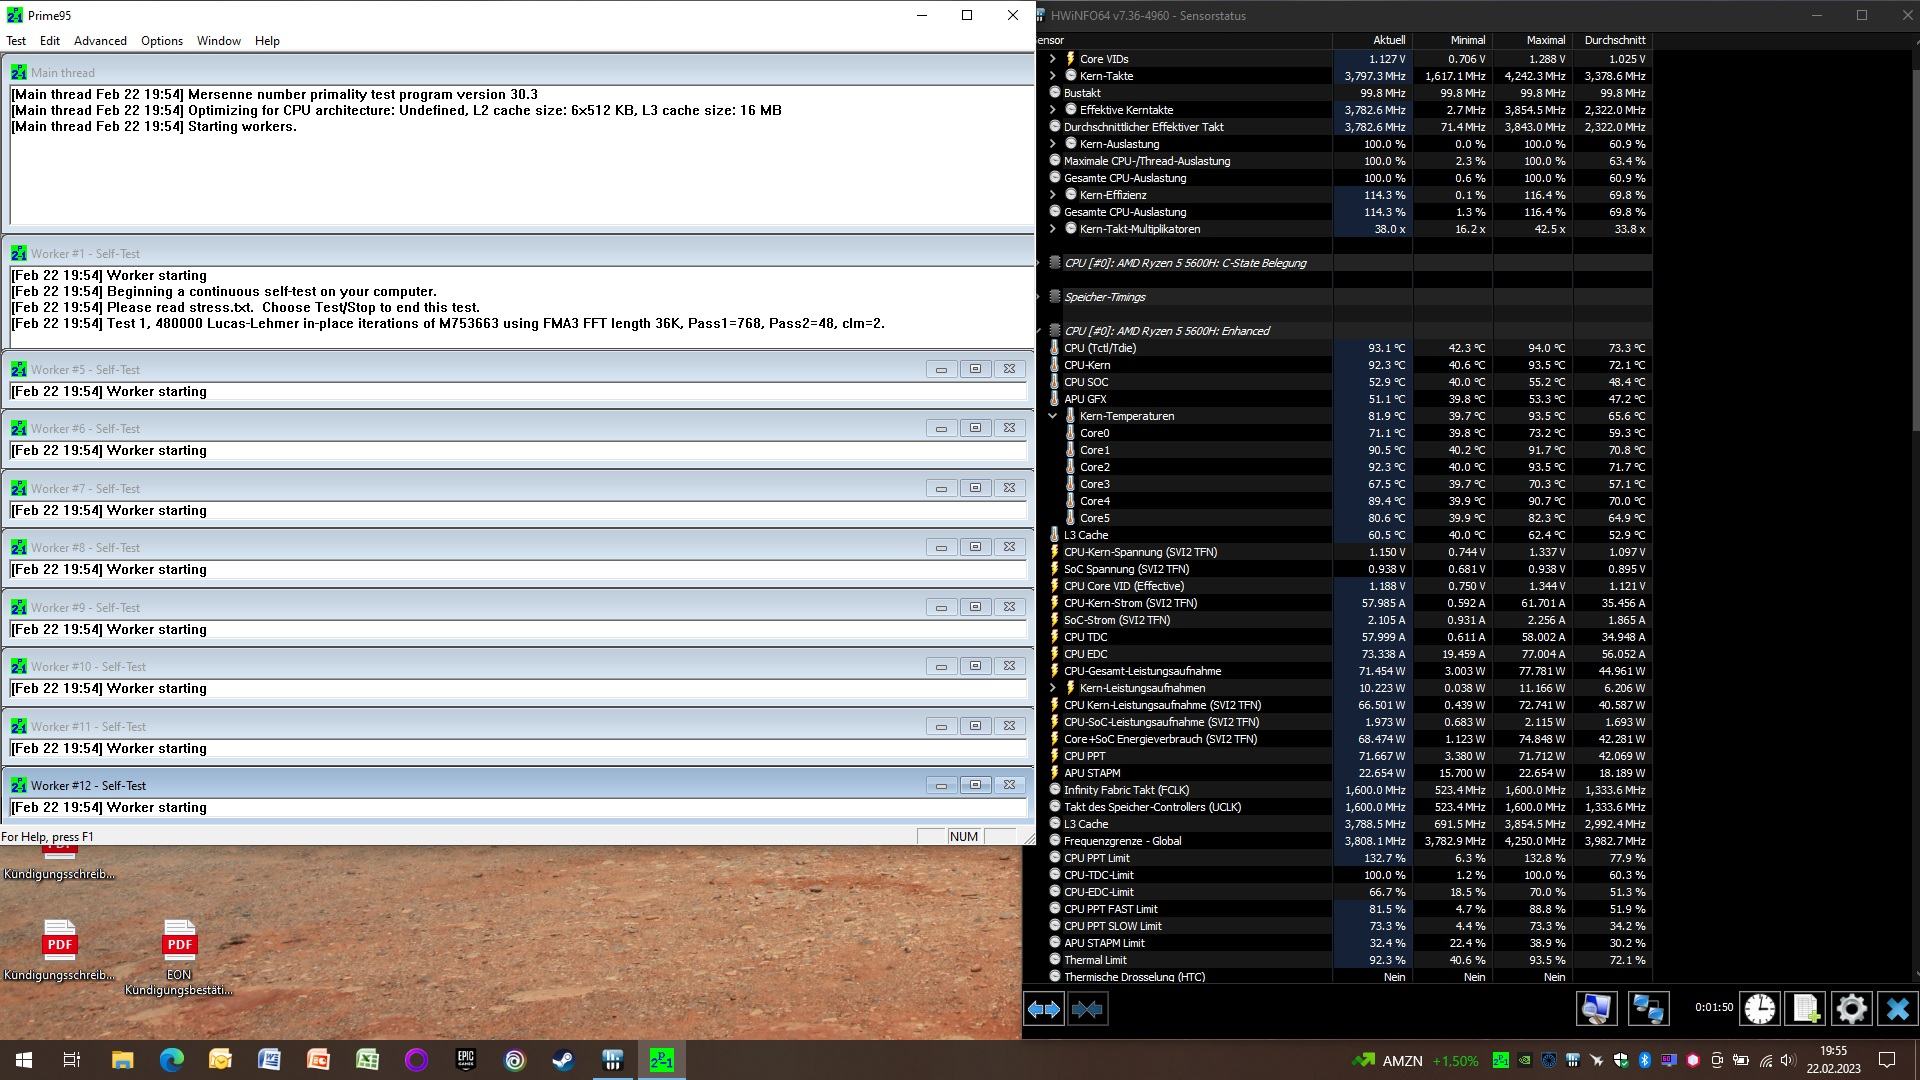This screenshot has height=1080, width=1920.
Task: Open Word from taskbar
Action: [x=269, y=1060]
